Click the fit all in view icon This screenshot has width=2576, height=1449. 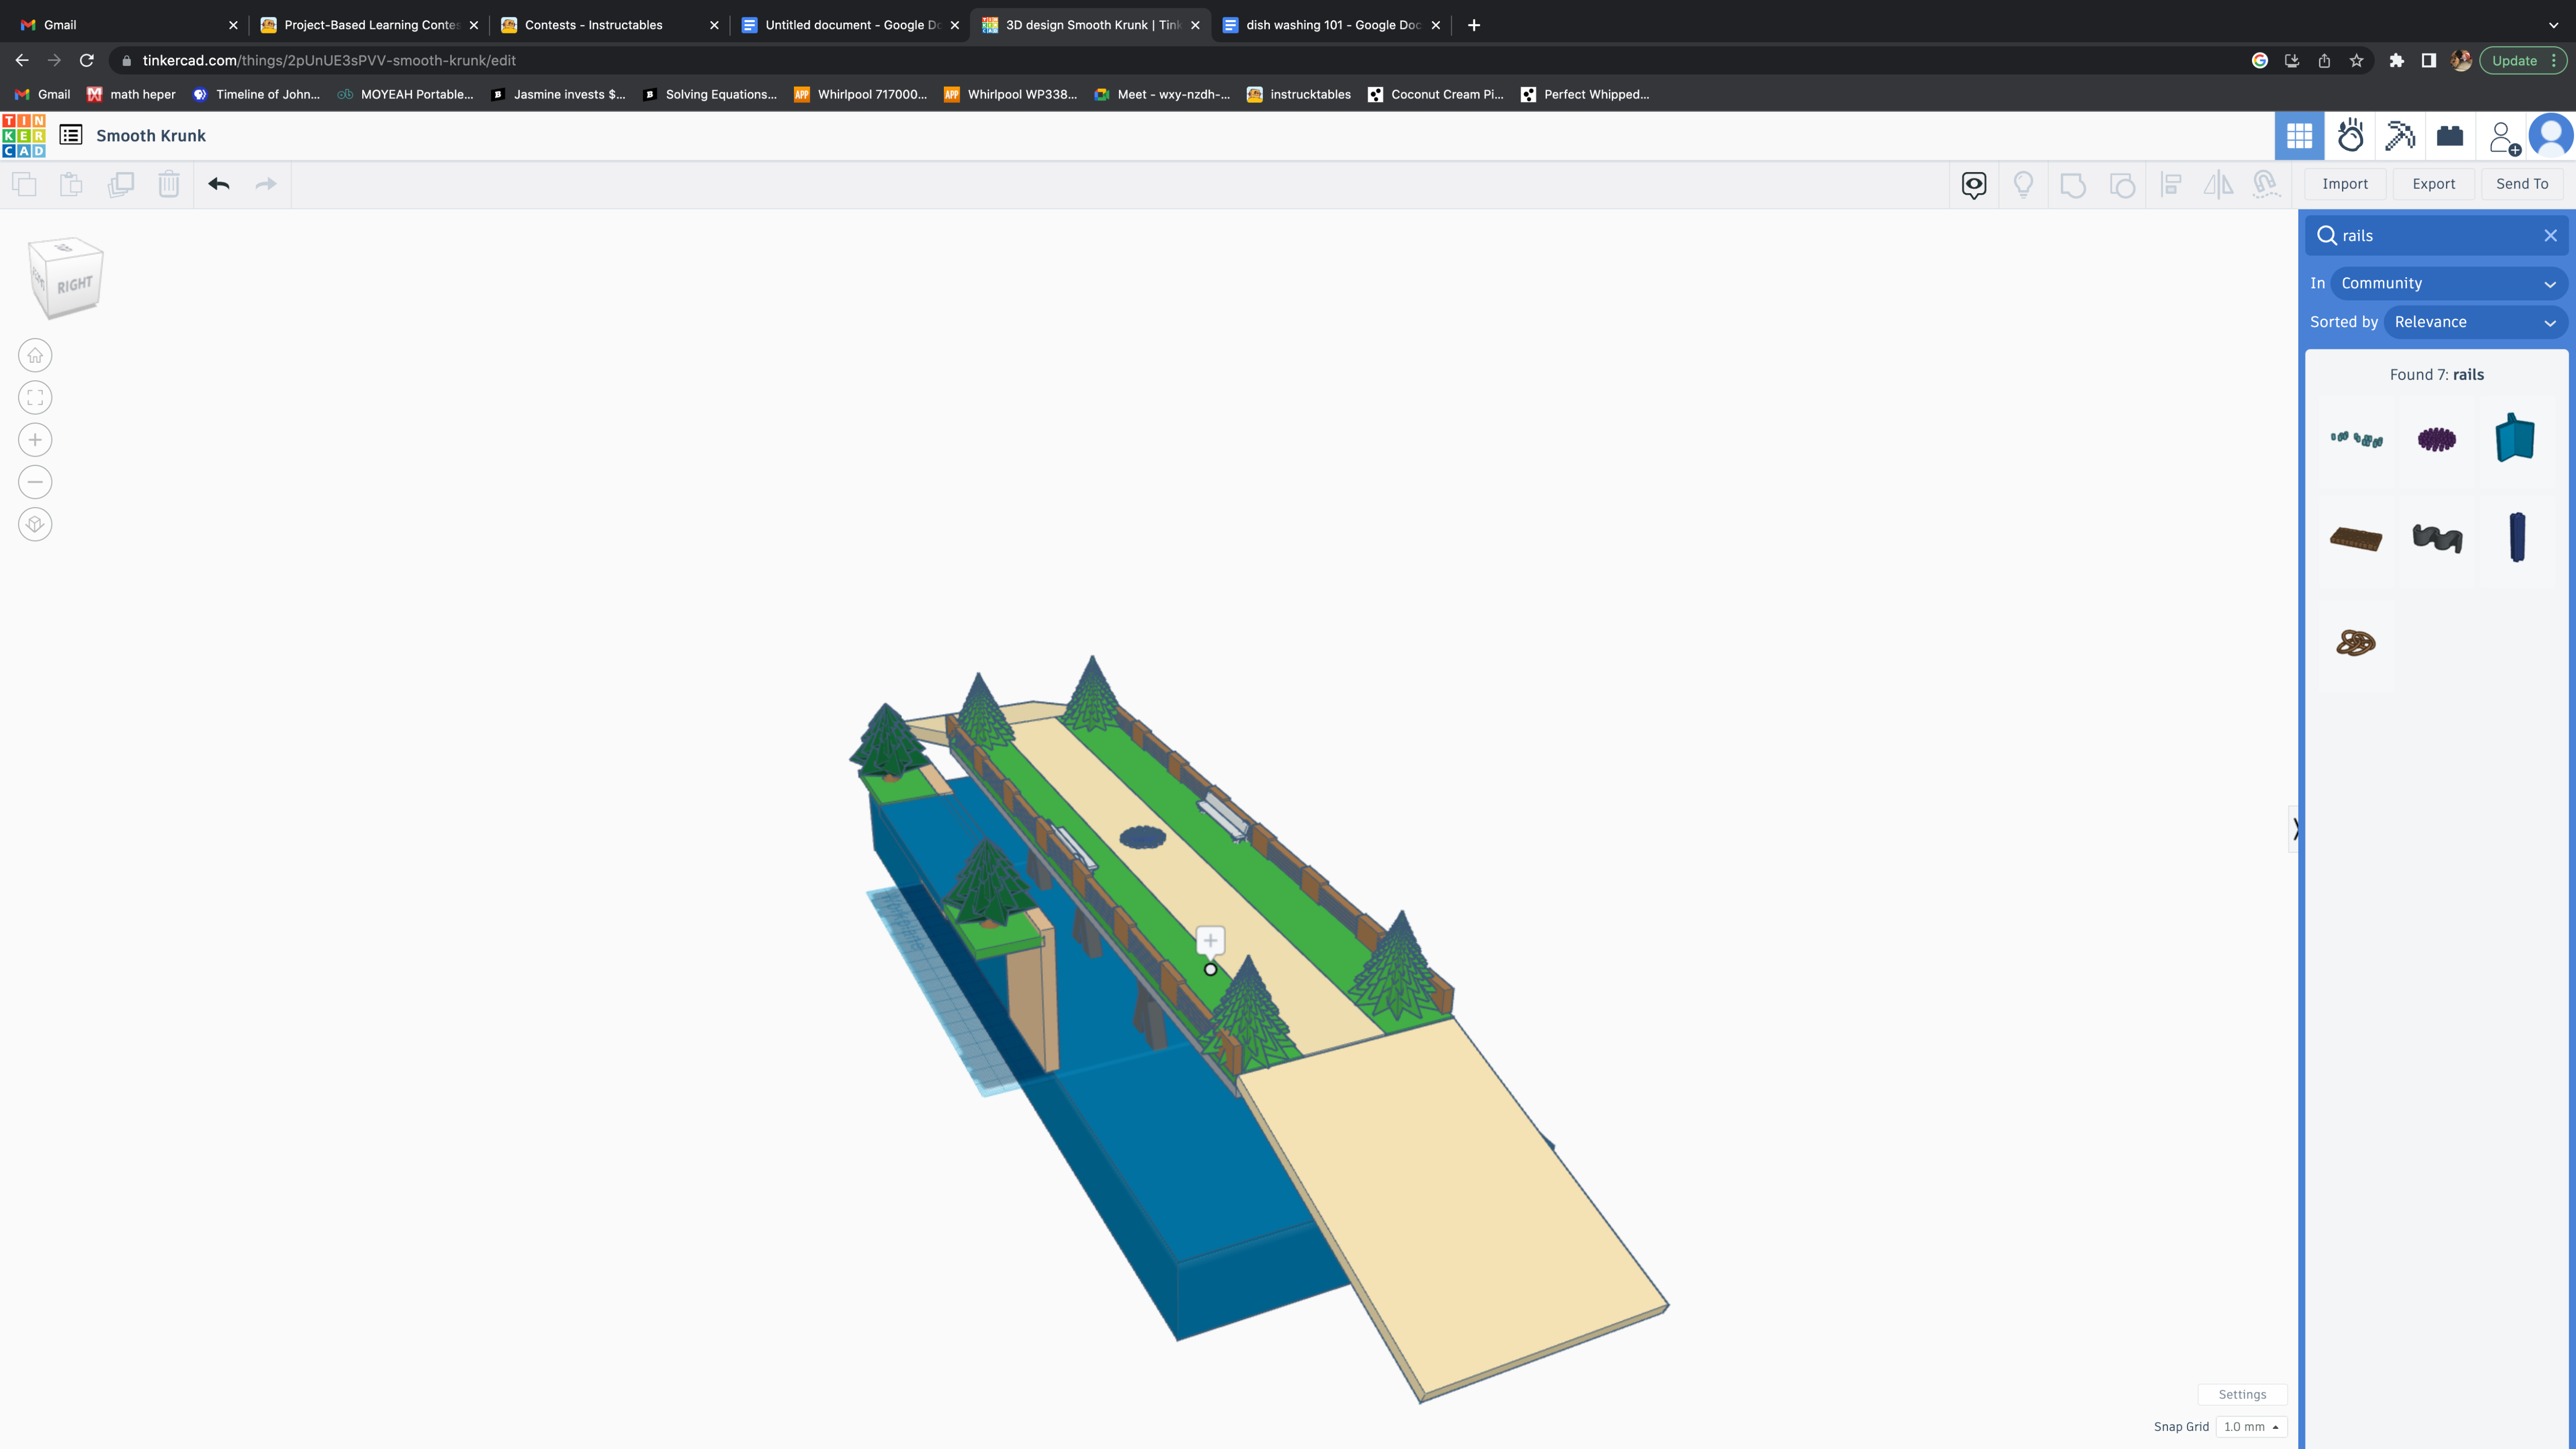pos(35,398)
